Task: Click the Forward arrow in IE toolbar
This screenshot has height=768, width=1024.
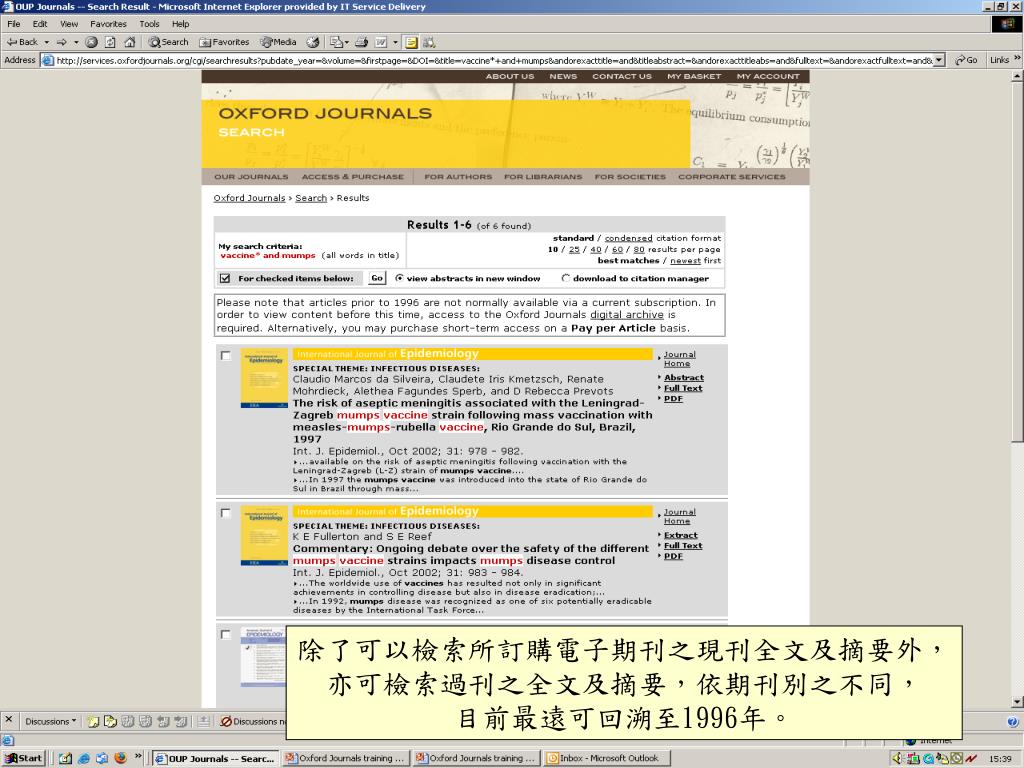Action: click(x=62, y=42)
